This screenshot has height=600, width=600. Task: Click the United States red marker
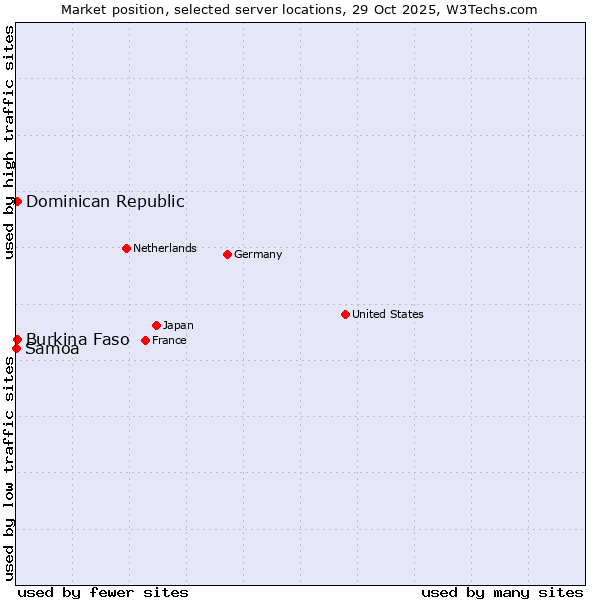[345, 314]
